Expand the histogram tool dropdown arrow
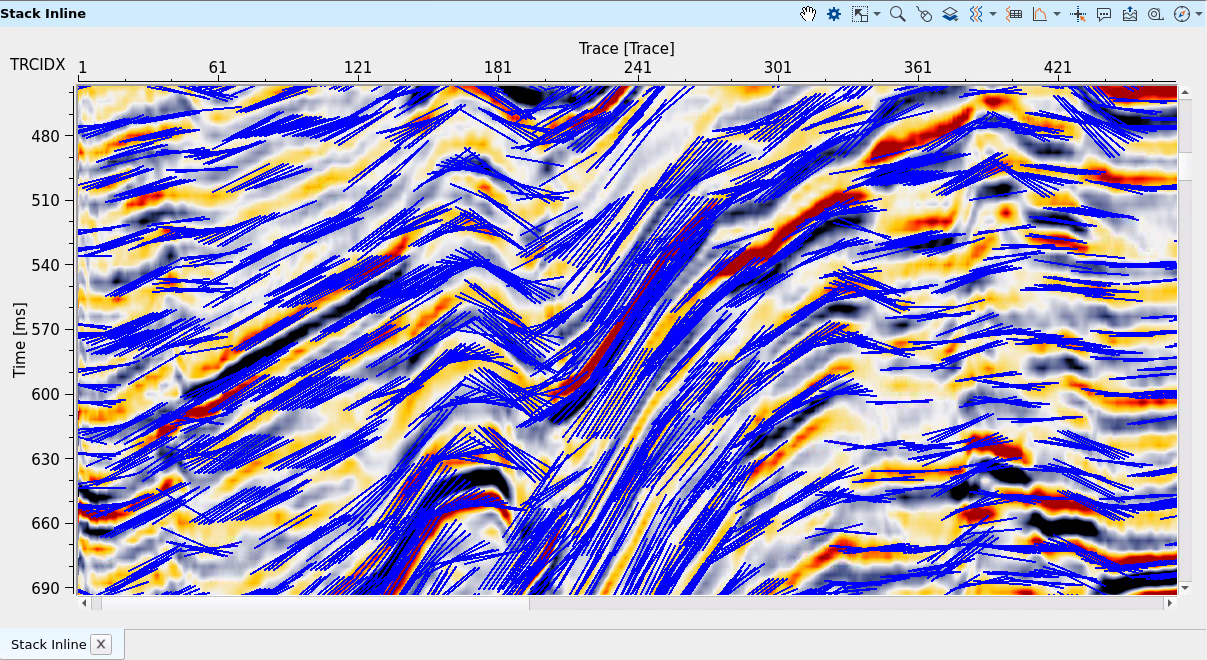Image resolution: width=1207 pixels, height=660 pixels. [1055, 14]
